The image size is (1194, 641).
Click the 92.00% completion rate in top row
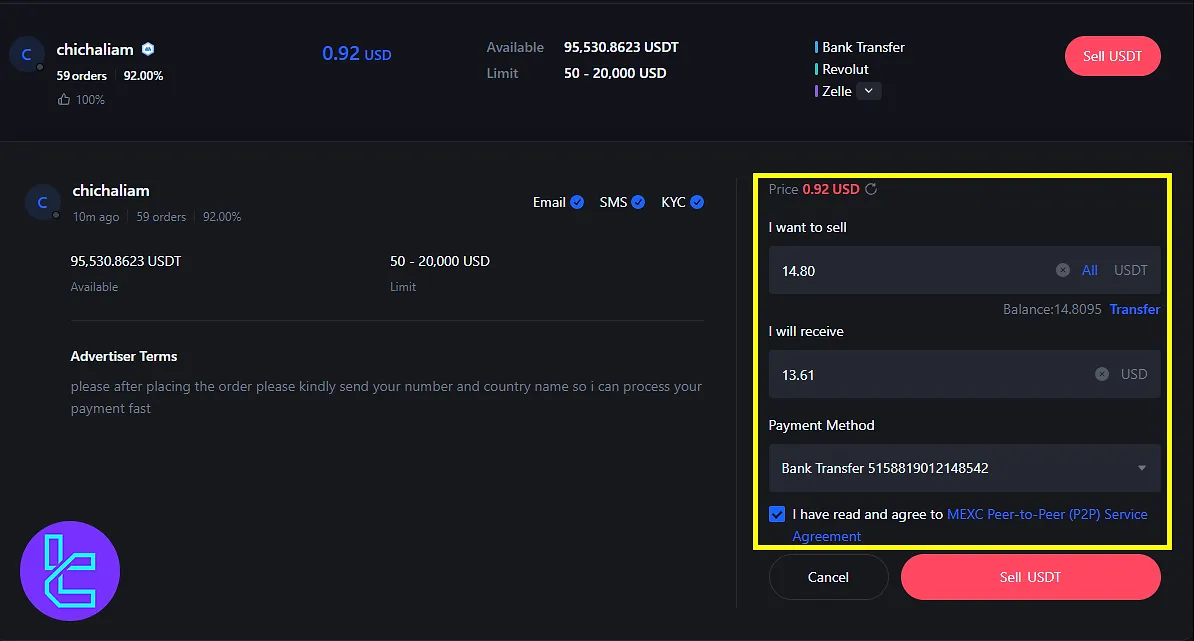click(143, 76)
